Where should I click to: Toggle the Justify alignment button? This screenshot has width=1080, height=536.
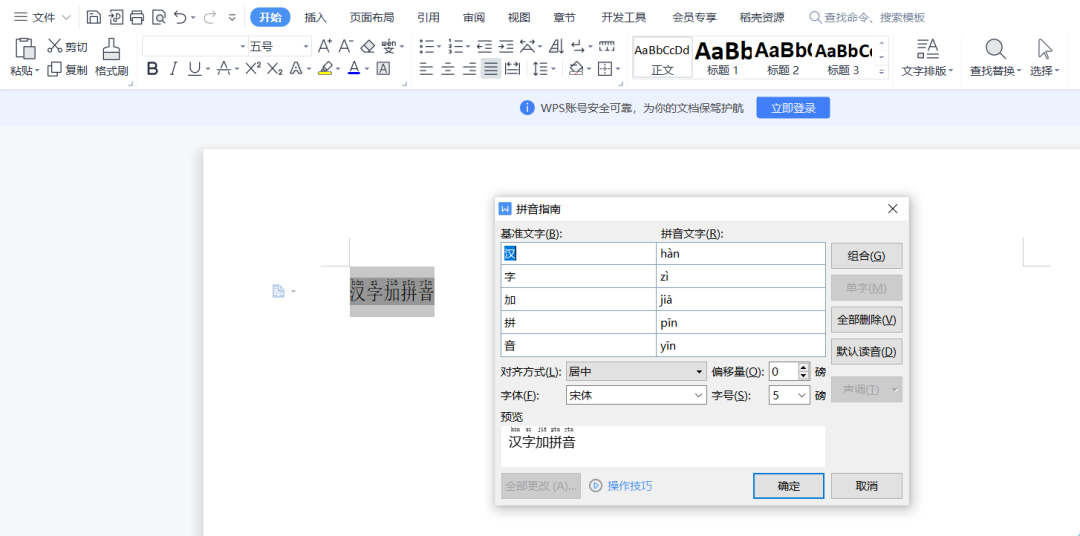pyautogui.click(x=491, y=69)
